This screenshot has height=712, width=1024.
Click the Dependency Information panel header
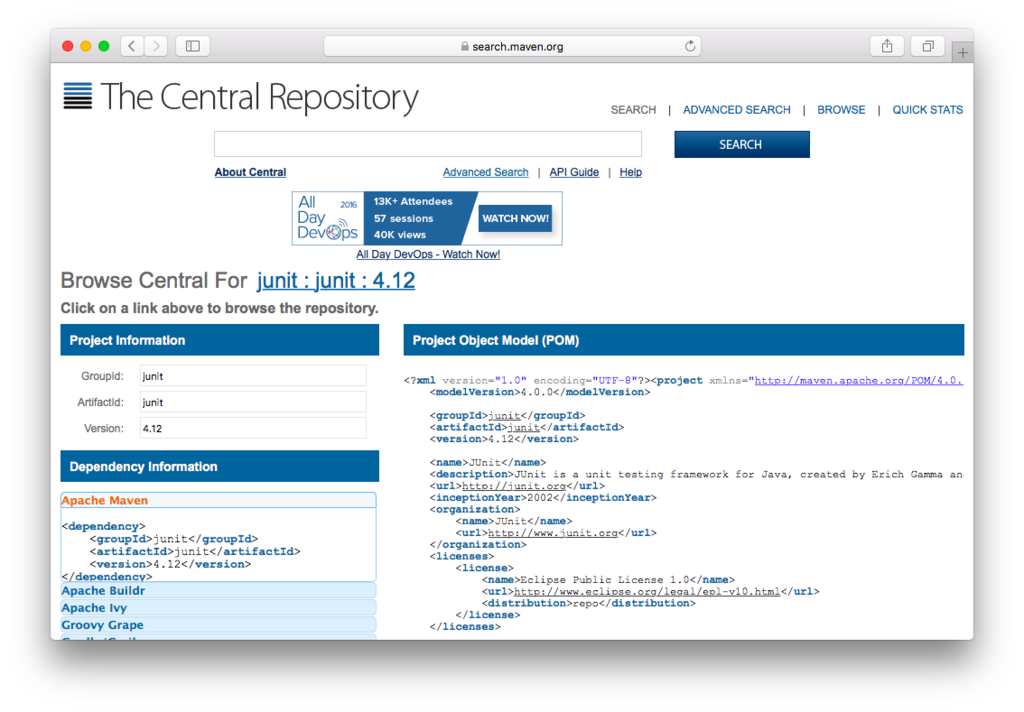pyautogui.click(x=219, y=466)
